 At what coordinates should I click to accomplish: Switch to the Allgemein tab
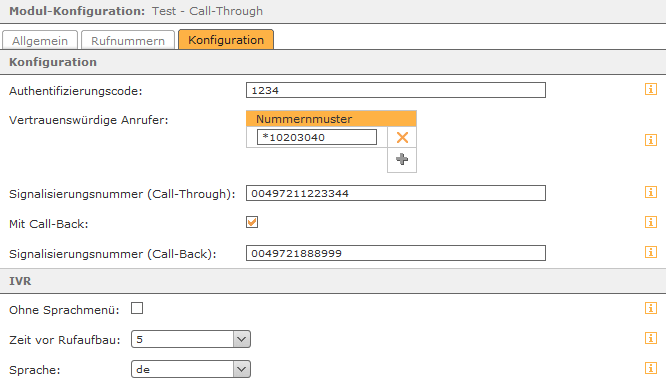40,40
